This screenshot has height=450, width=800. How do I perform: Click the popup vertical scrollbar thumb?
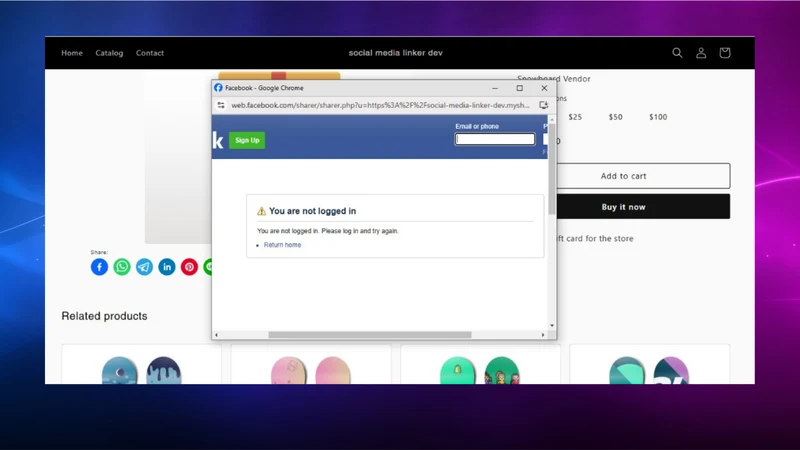coord(552,169)
